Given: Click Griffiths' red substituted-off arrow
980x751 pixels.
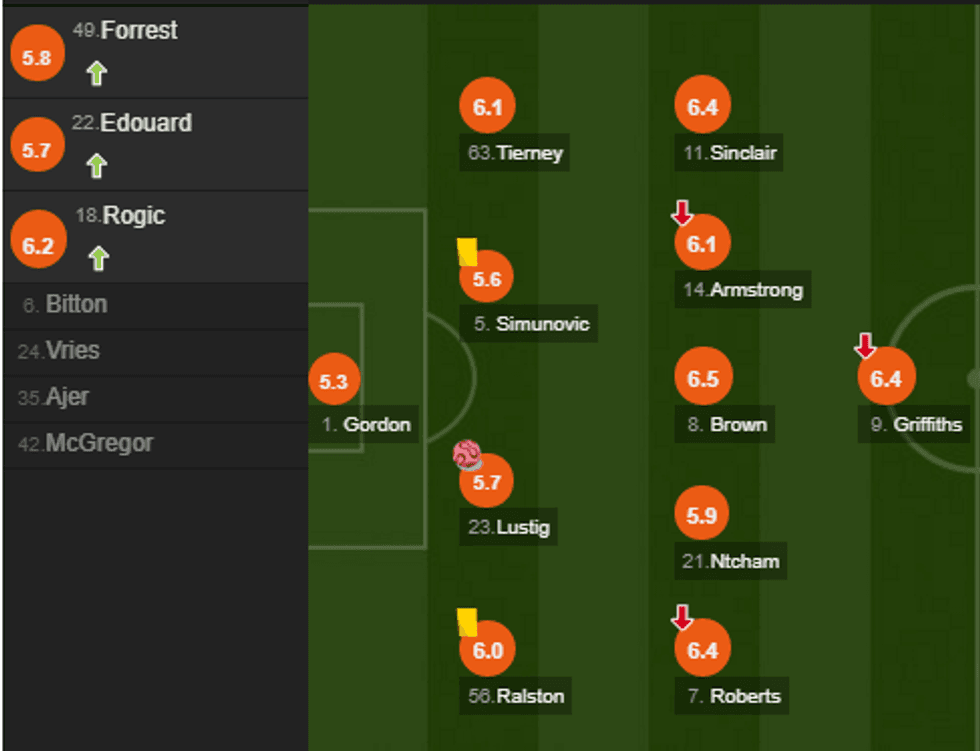Looking at the screenshot, I should coord(865,346).
